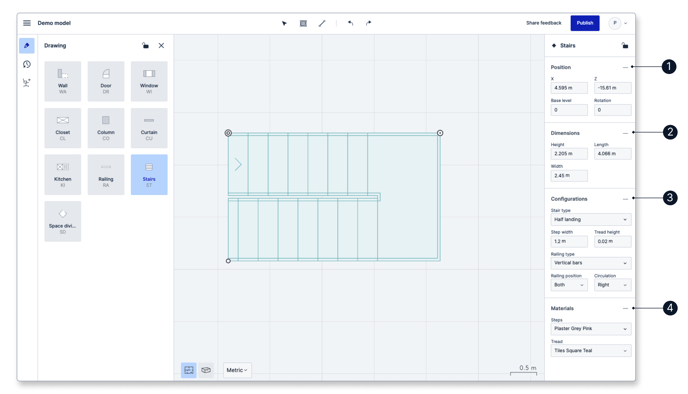The width and height of the screenshot is (688, 394).
Task: Select the line measure tool
Action: 322,23
